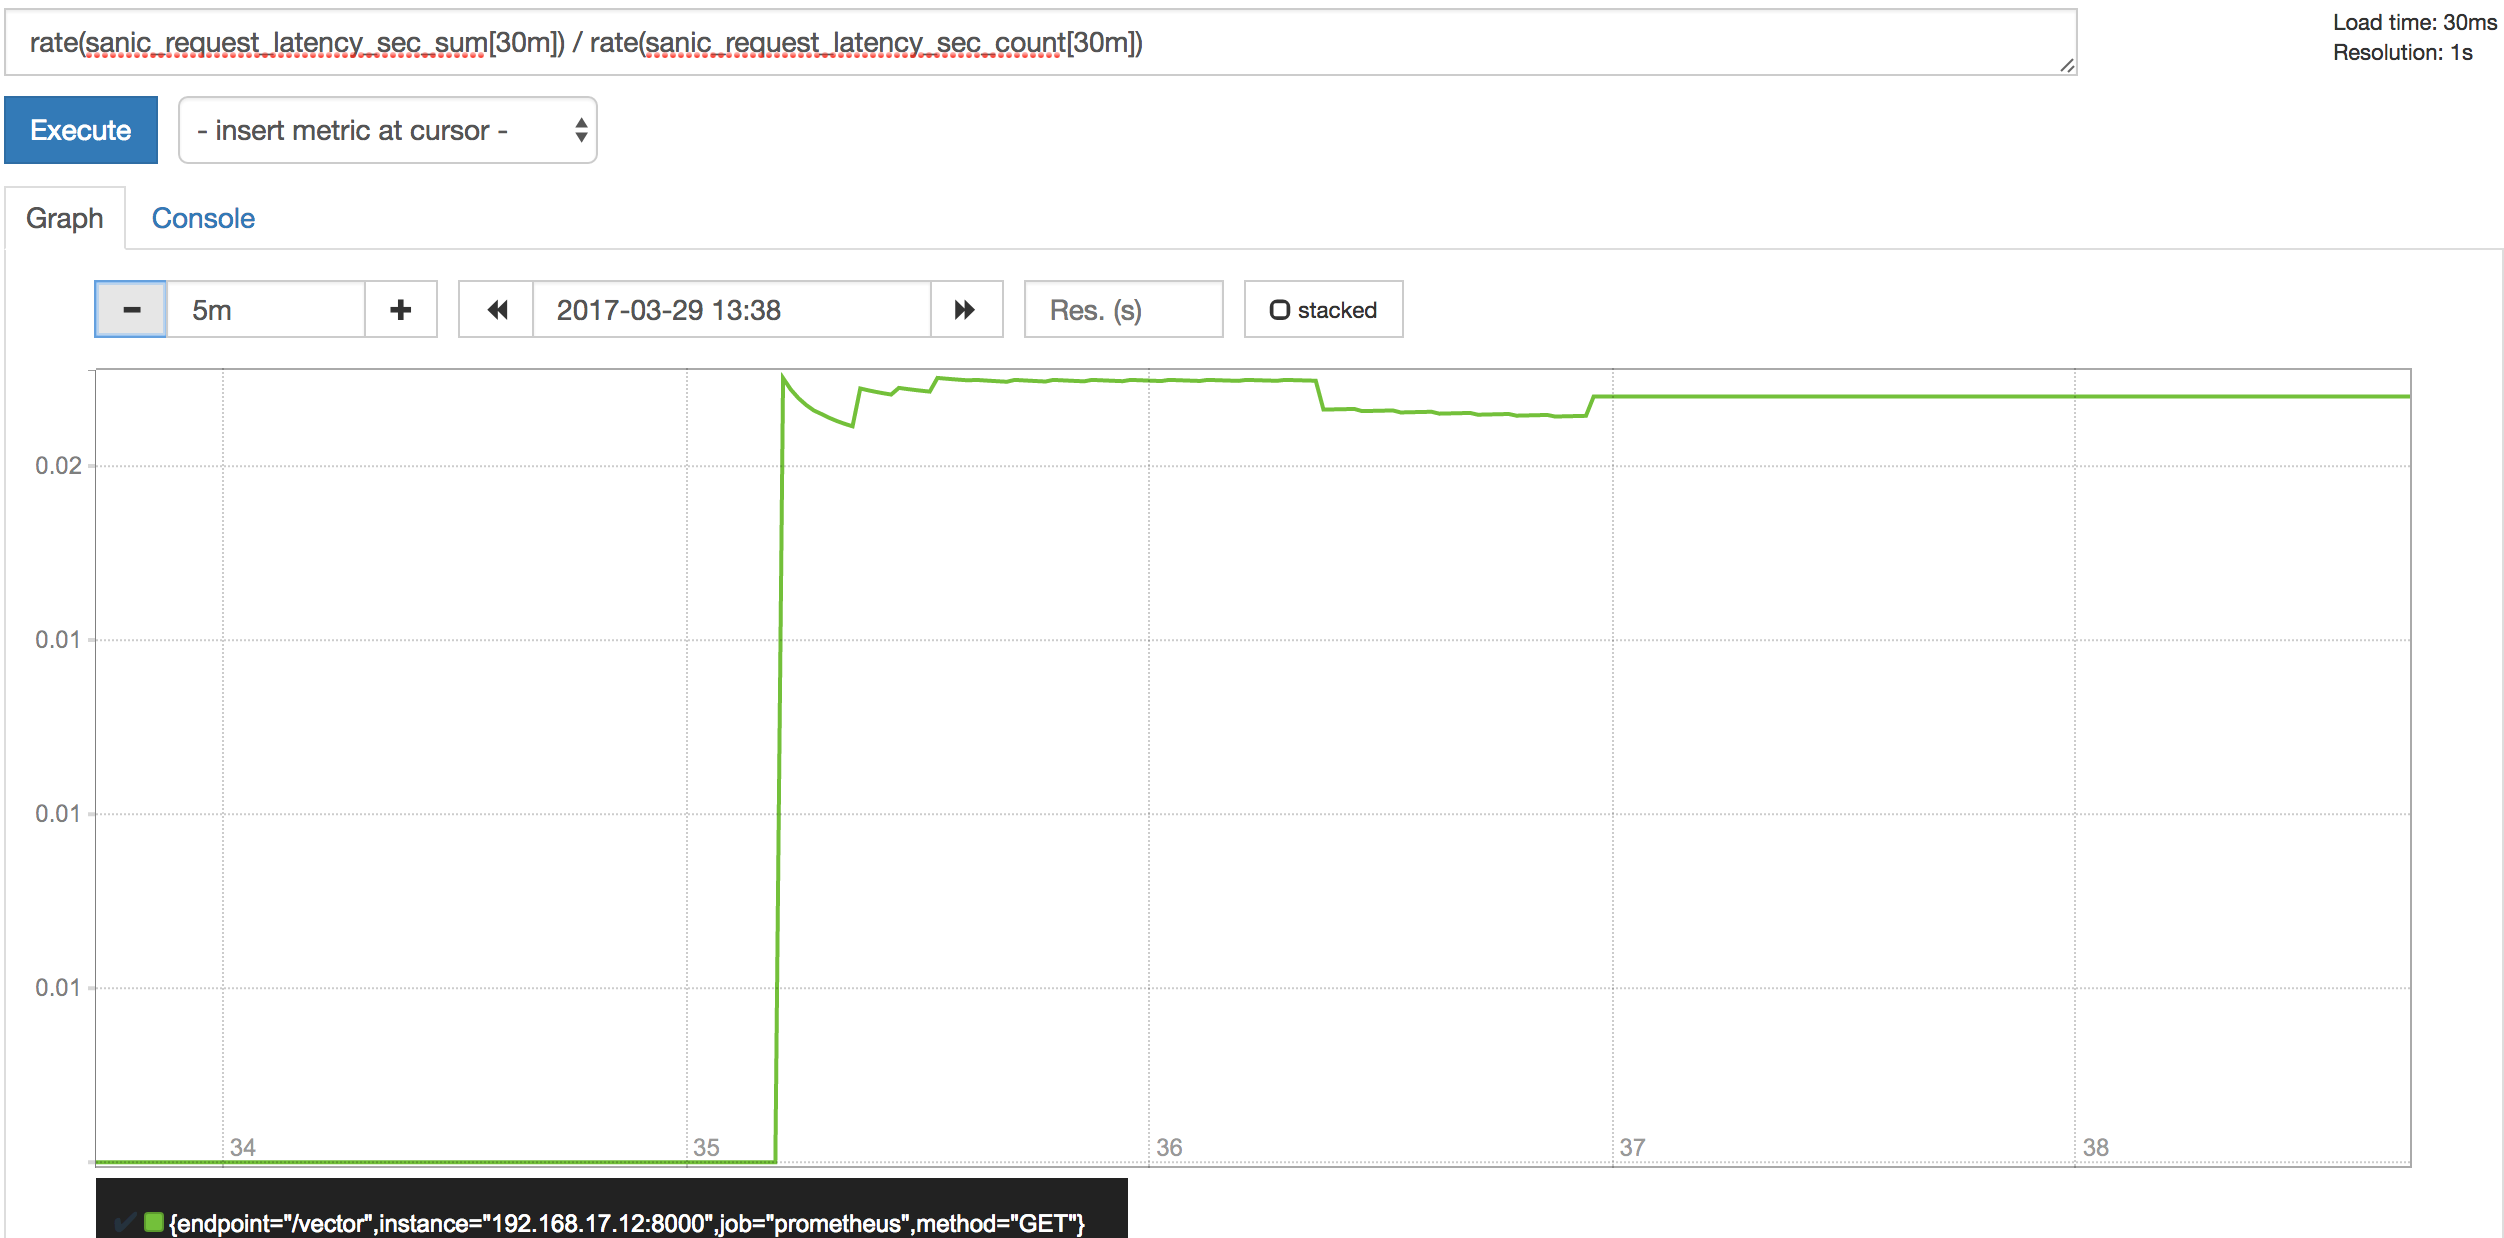This screenshot has height=1238, width=2504.
Task: Toggle the legend series checkmark
Action: pos(125,1222)
